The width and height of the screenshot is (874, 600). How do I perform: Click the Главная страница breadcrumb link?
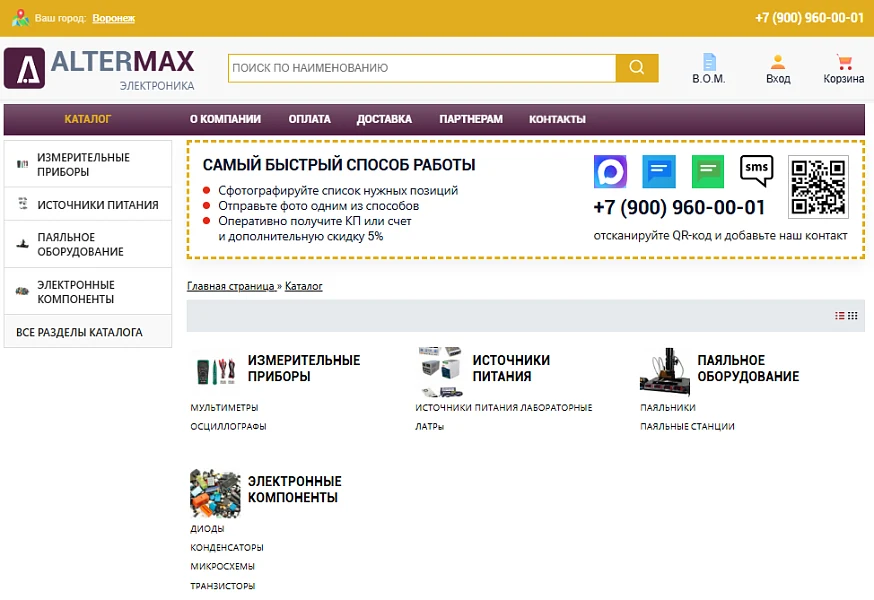231,286
